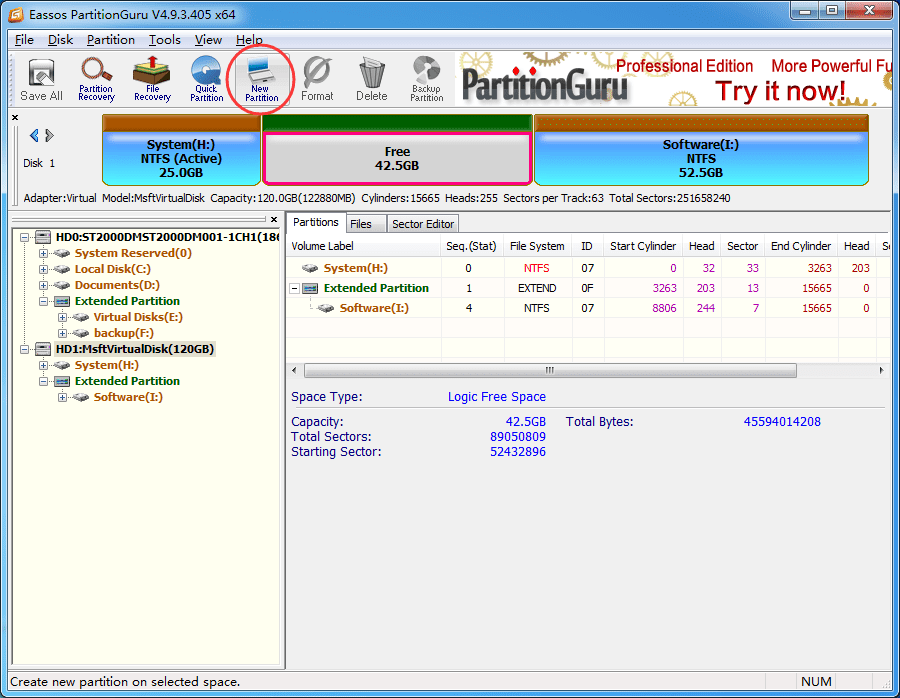Collapse Extended Partition row in table
900x698 pixels.
coord(294,288)
